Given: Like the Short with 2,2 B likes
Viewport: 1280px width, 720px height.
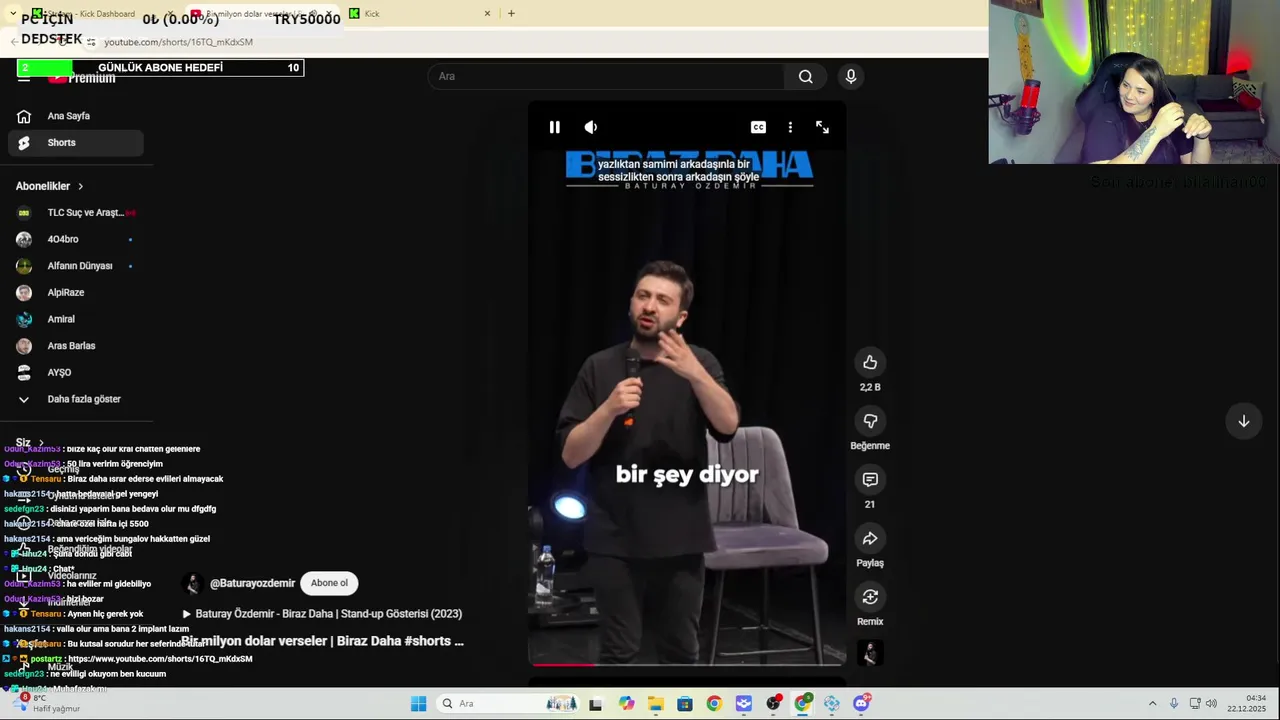Looking at the screenshot, I should 870,363.
